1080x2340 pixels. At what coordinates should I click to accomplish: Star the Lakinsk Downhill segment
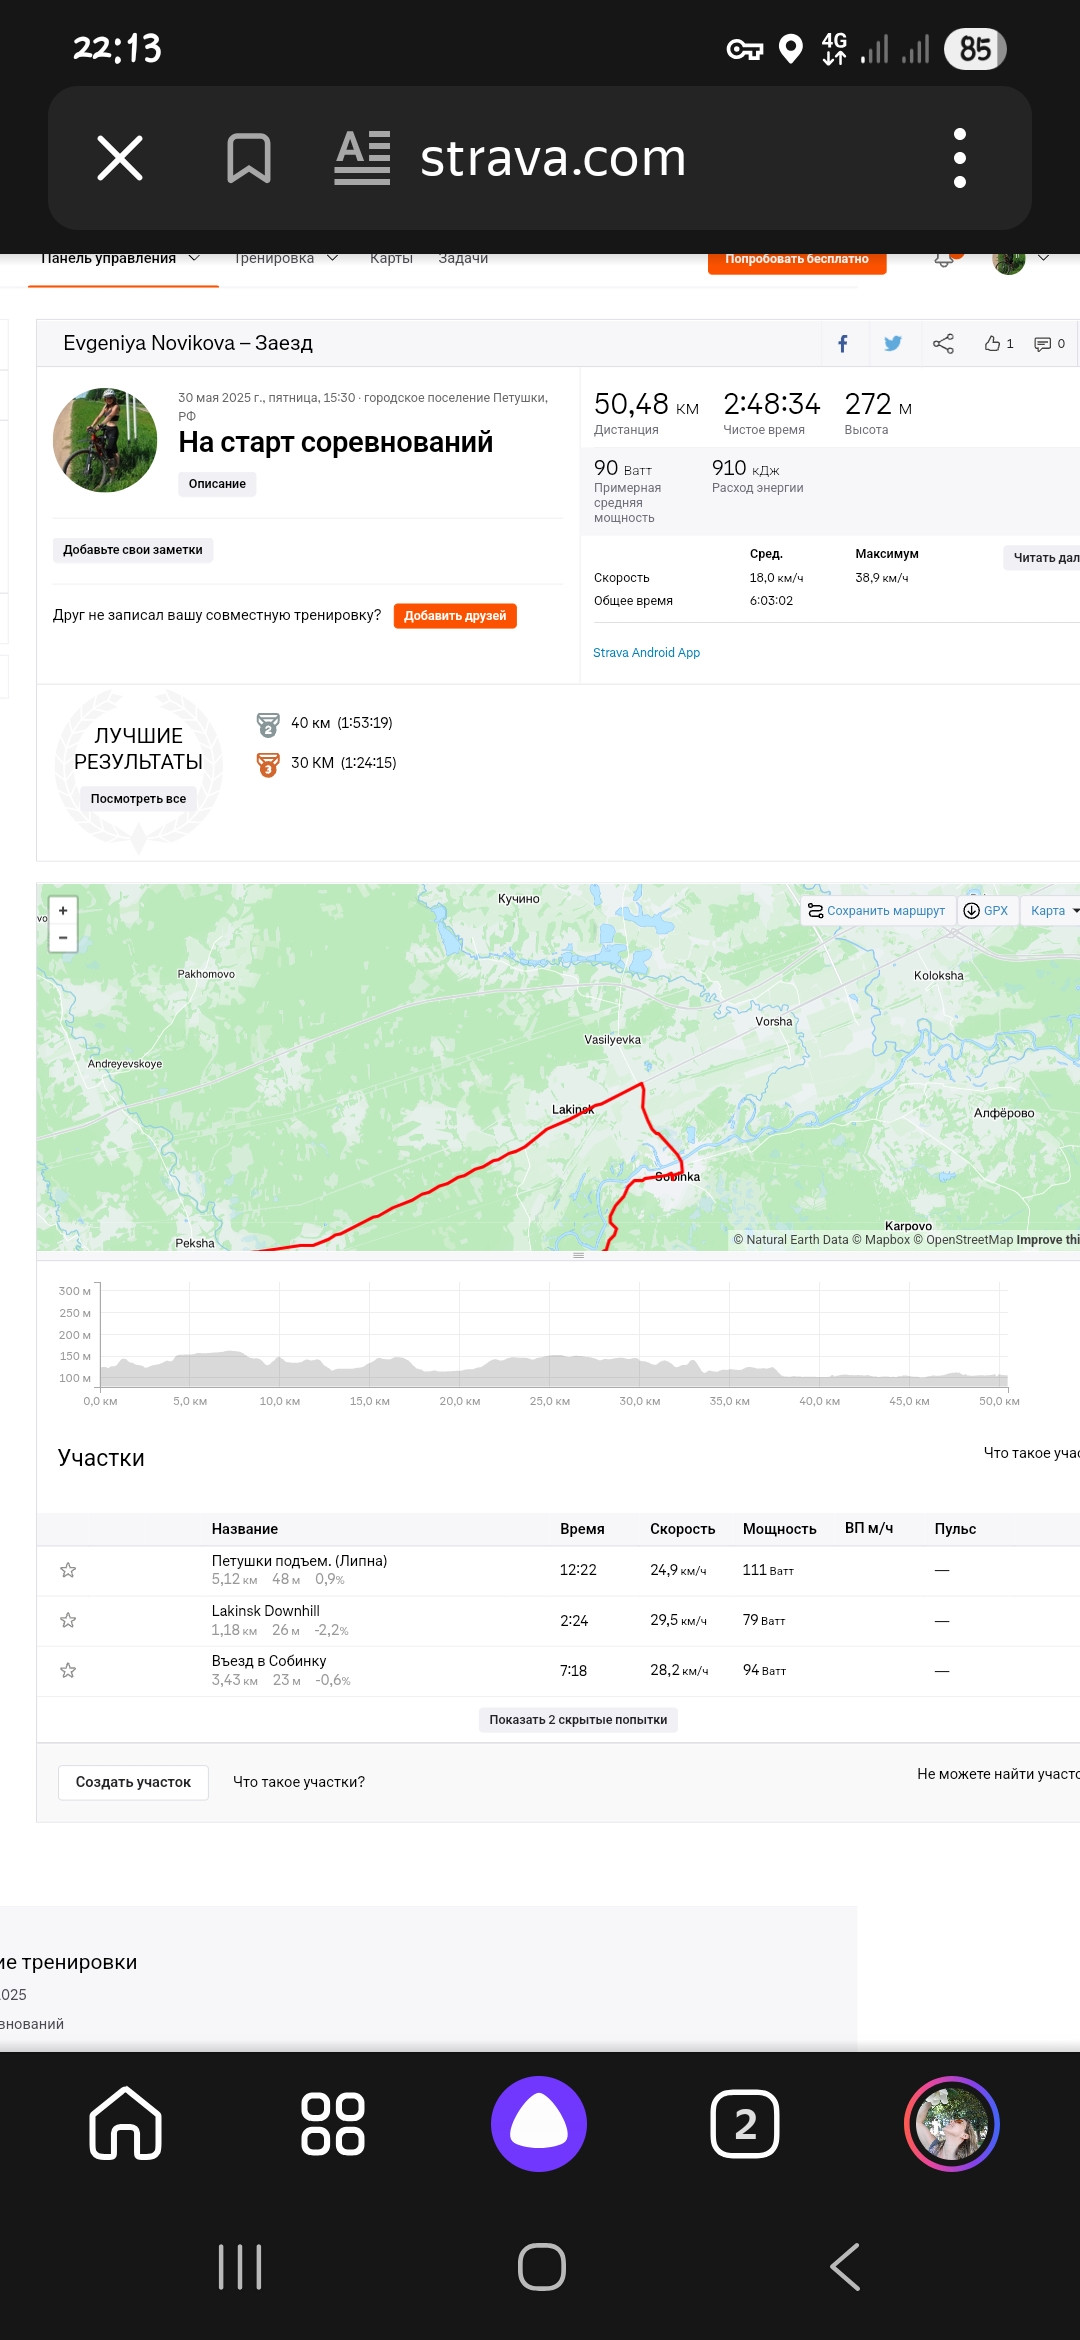68,1620
